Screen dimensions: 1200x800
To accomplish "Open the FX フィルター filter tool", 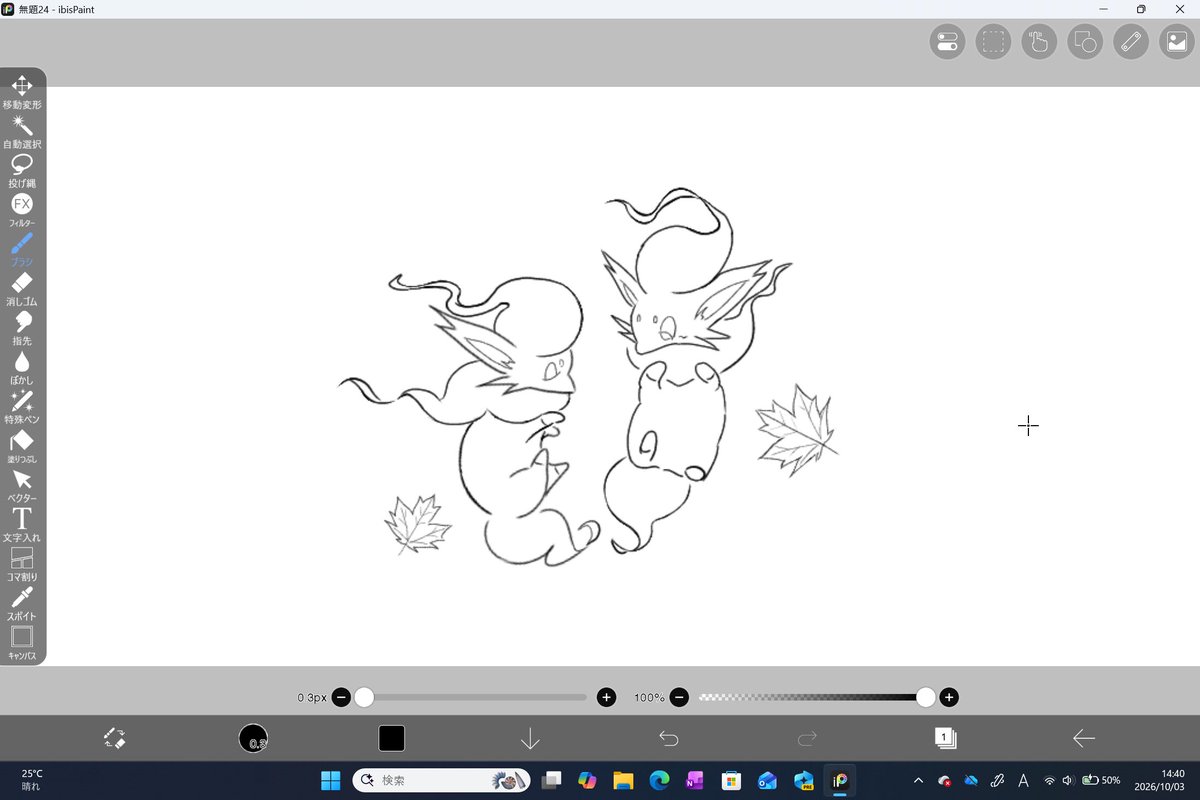I will [22, 210].
